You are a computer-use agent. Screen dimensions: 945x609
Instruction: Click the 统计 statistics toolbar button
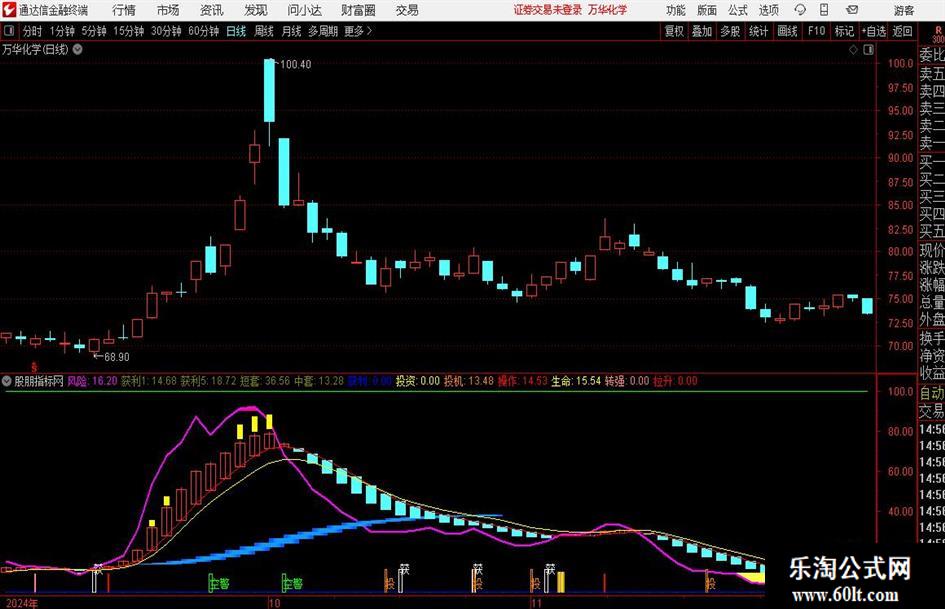coord(758,31)
